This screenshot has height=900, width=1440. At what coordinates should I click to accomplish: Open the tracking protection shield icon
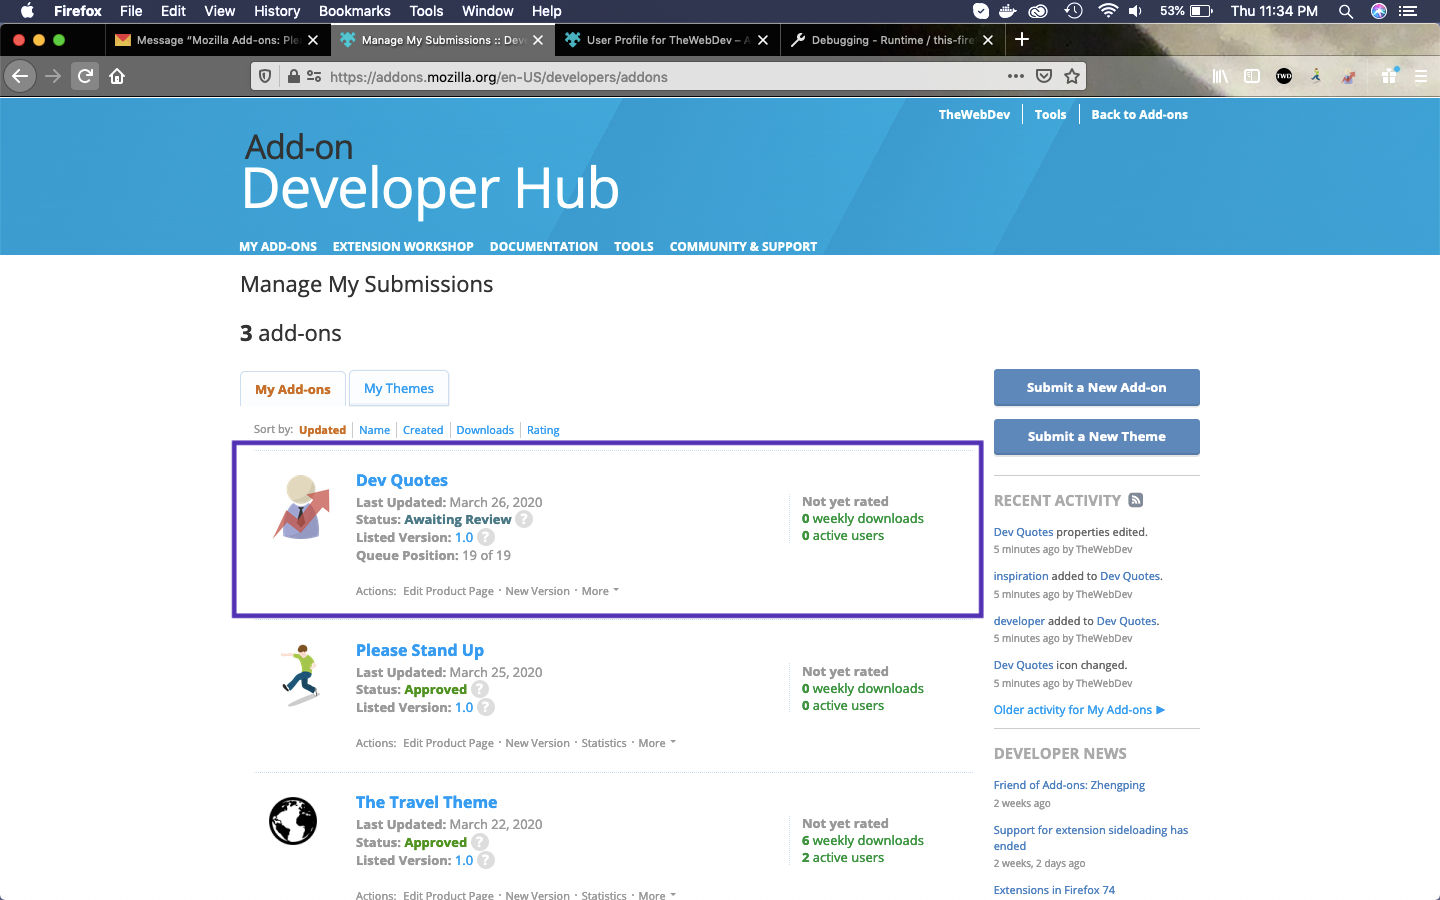click(265, 76)
